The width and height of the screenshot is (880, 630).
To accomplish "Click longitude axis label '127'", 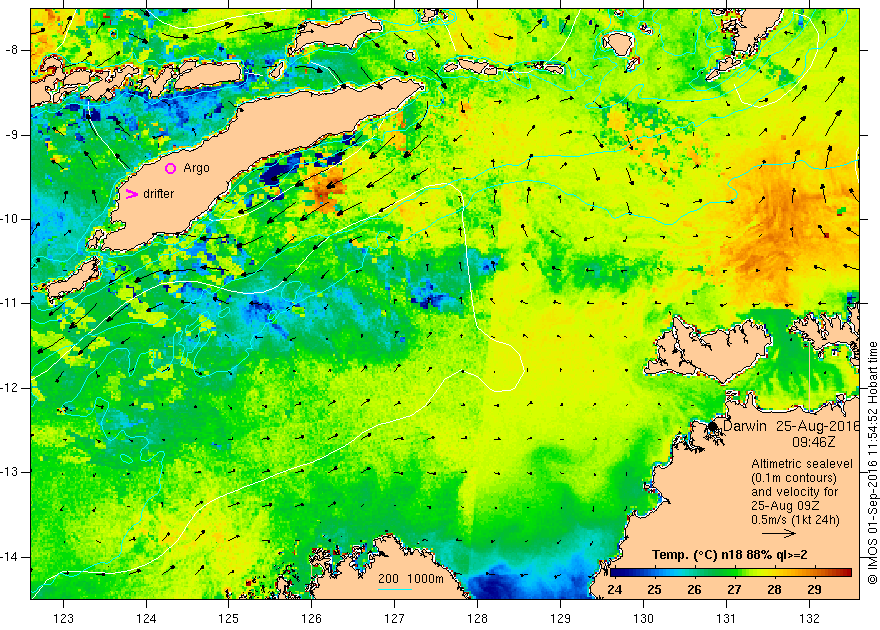I will tap(395, 618).
